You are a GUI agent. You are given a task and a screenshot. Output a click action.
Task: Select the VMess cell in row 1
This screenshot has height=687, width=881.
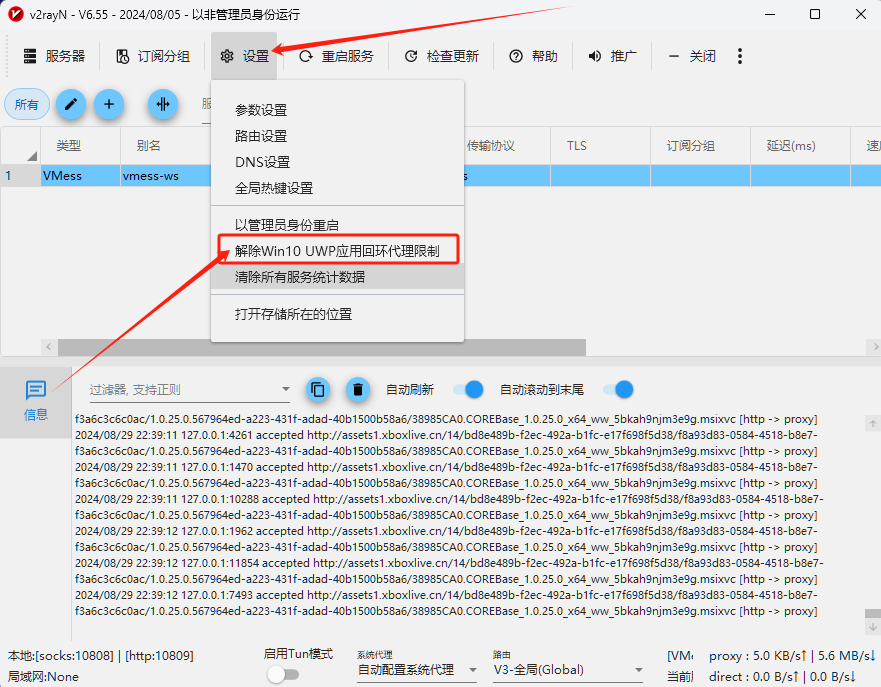click(x=80, y=176)
